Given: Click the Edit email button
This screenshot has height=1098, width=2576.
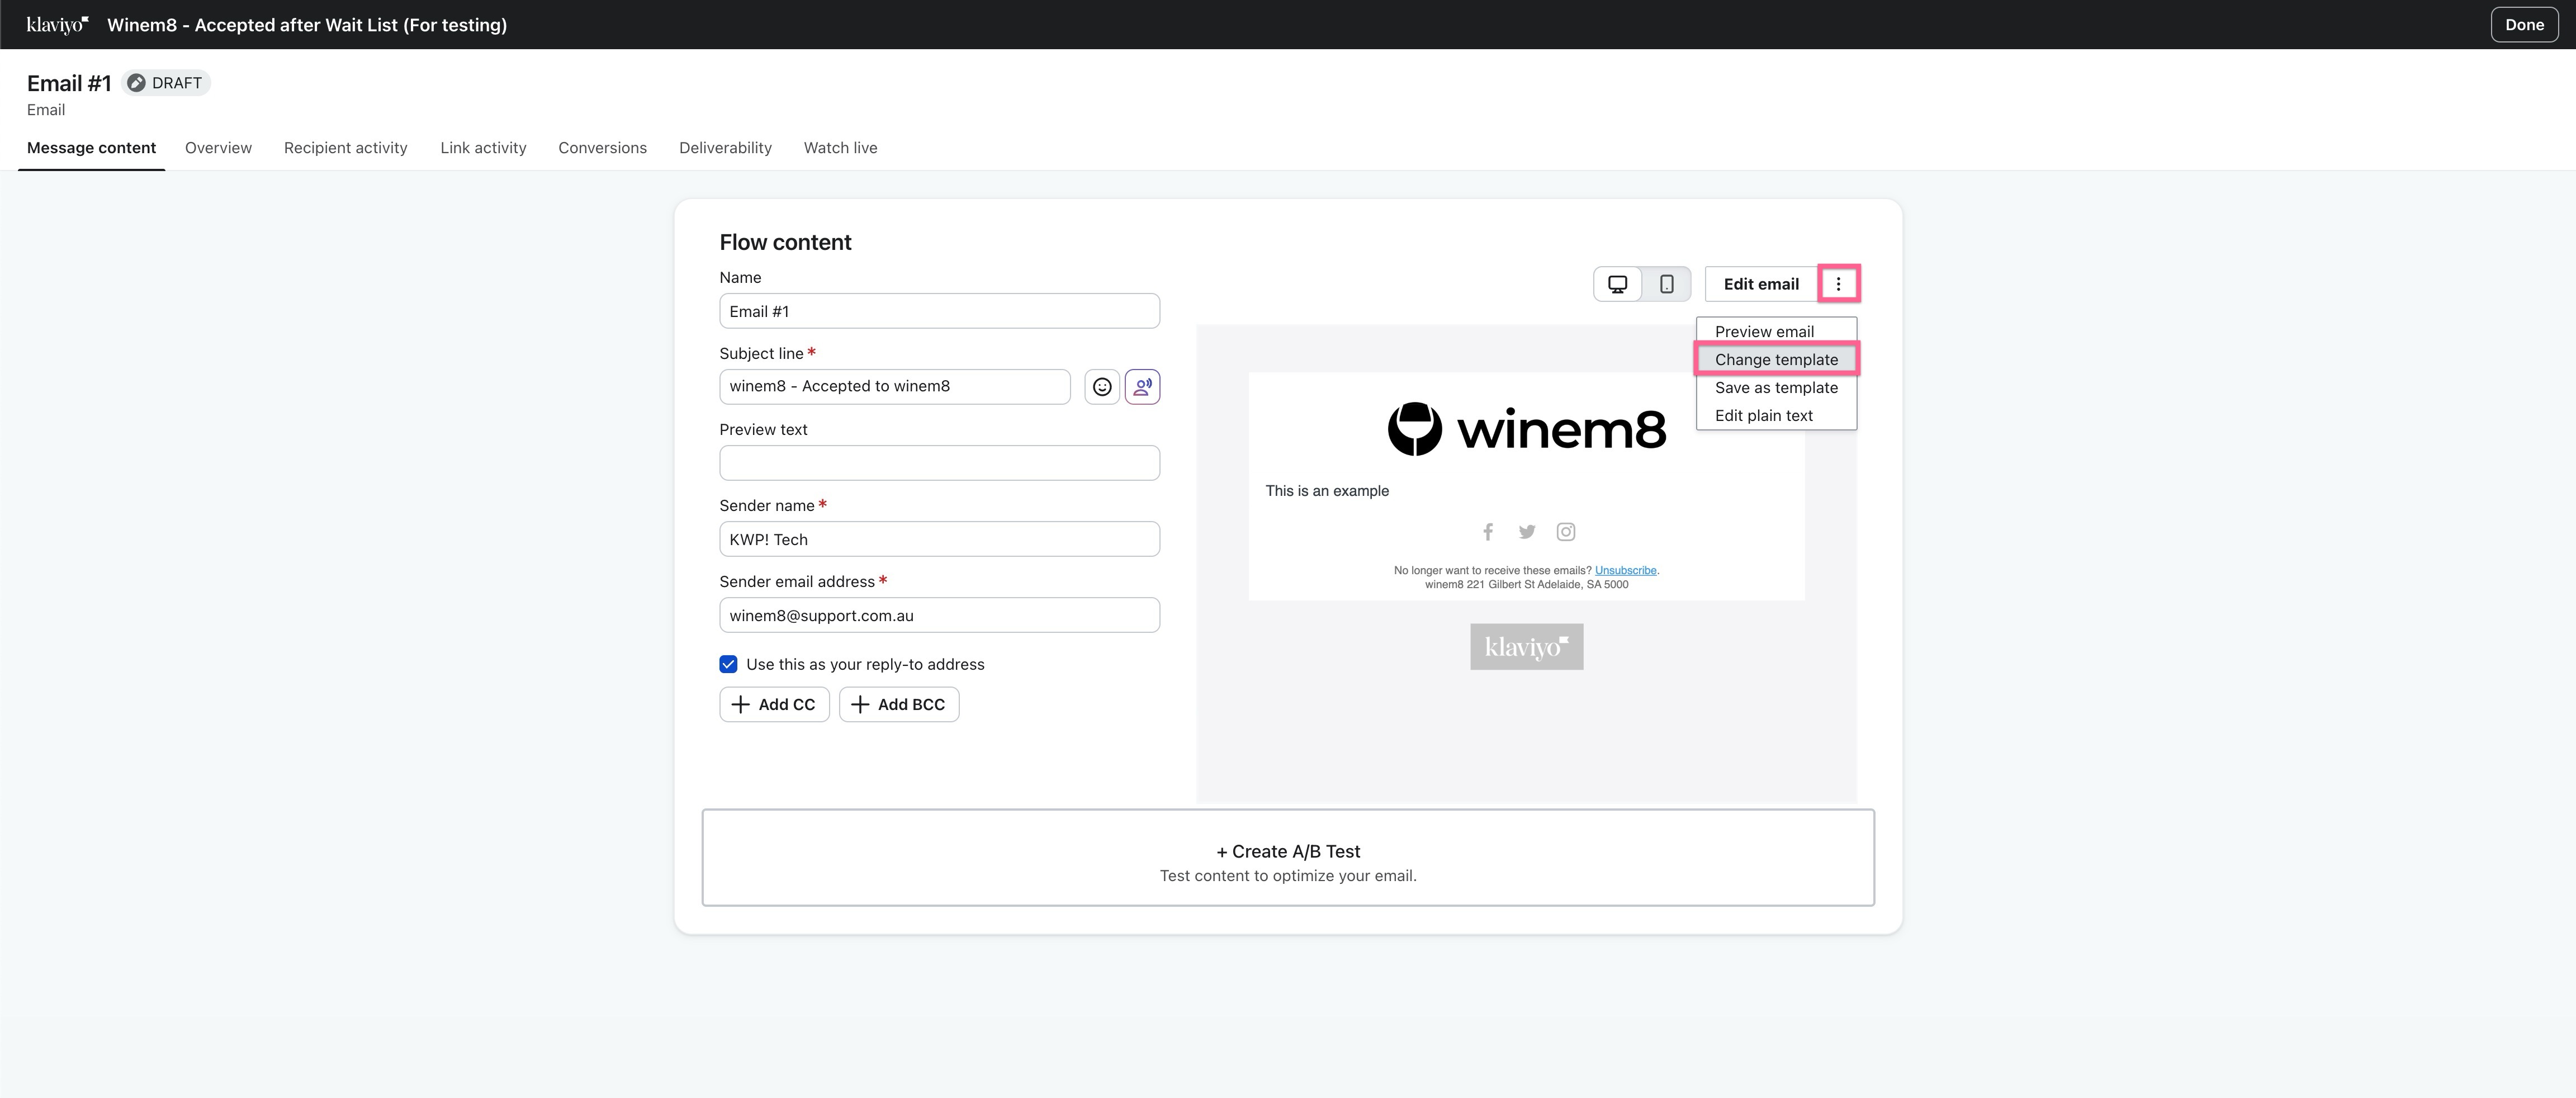Looking at the screenshot, I should (x=1761, y=284).
